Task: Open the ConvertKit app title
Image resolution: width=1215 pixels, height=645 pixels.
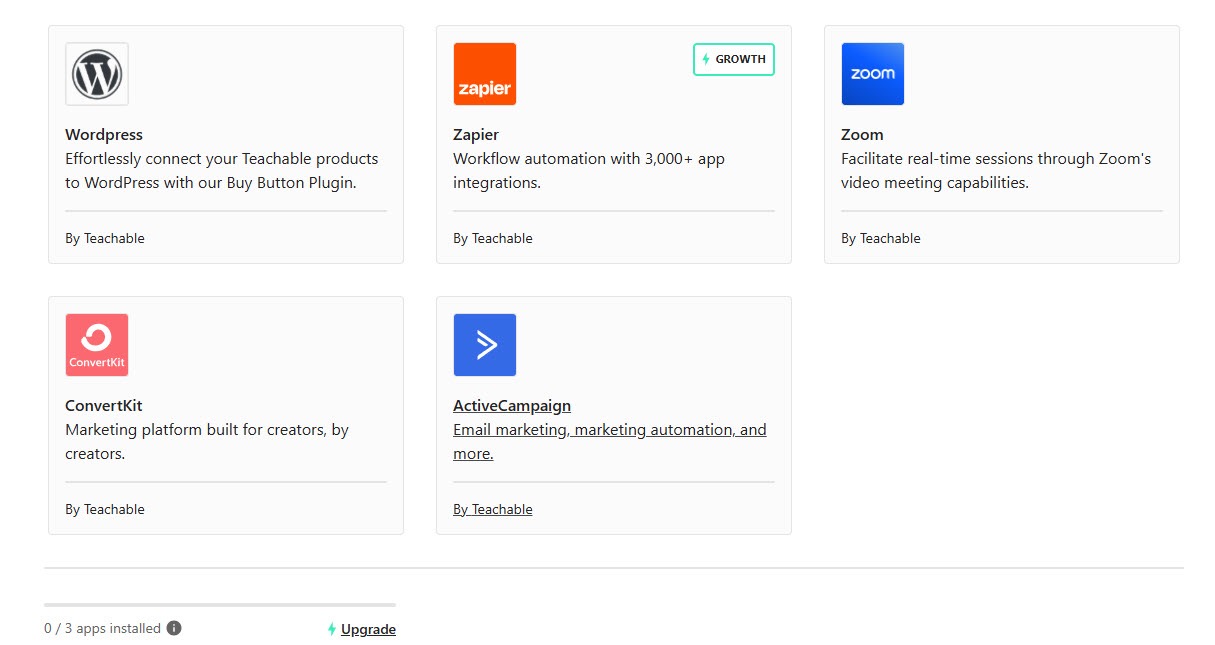Action: [104, 405]
